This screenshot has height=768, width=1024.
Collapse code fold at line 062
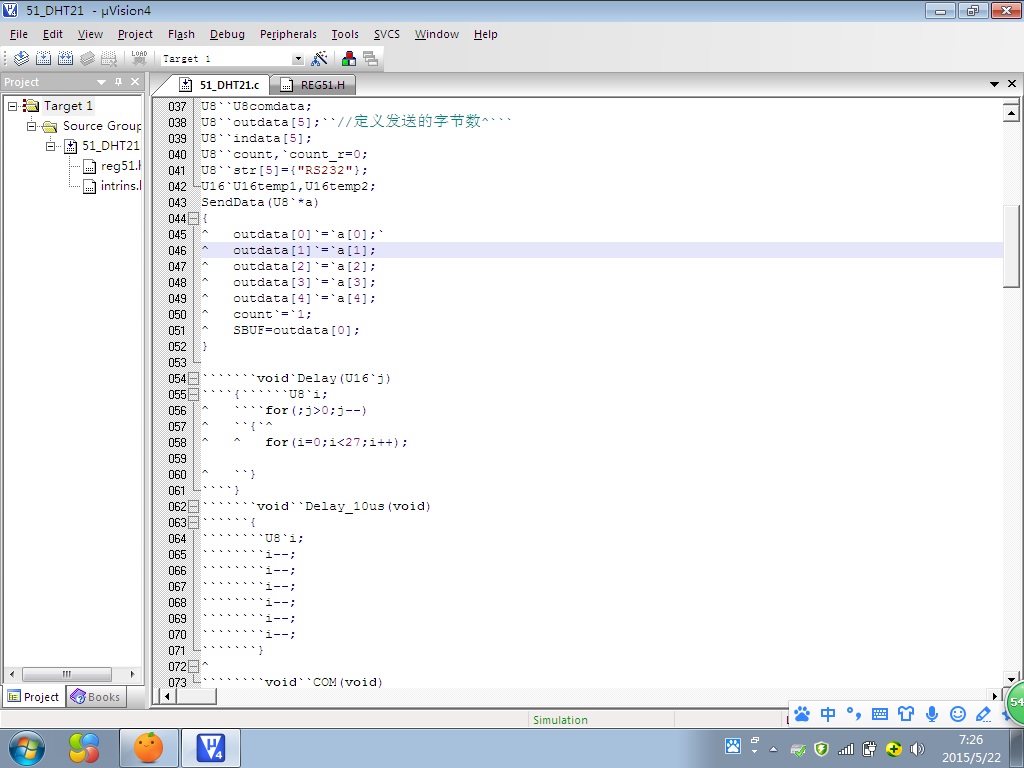pyautogui.click(x=193, y=507)
